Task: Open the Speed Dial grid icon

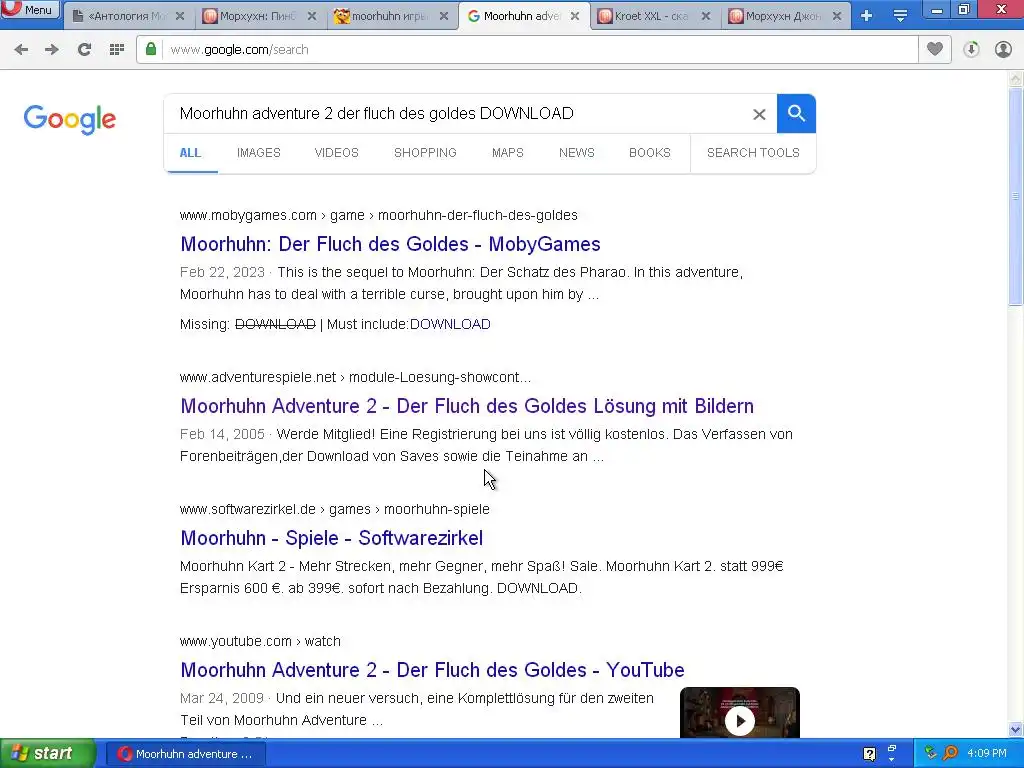Action: (117, 50)
